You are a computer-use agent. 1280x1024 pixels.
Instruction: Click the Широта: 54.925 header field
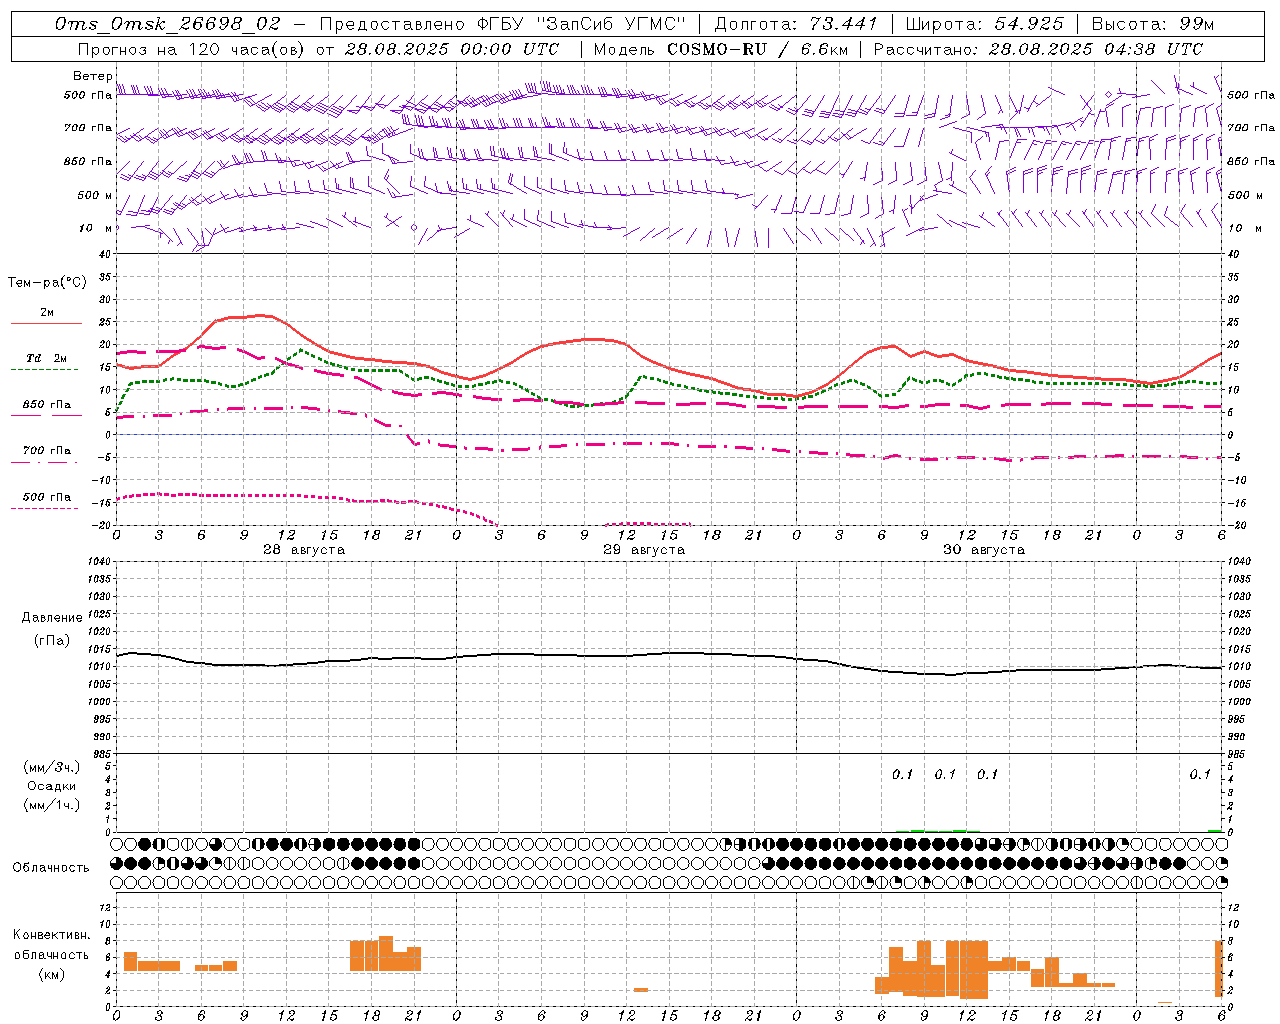(x=984, y=24)
